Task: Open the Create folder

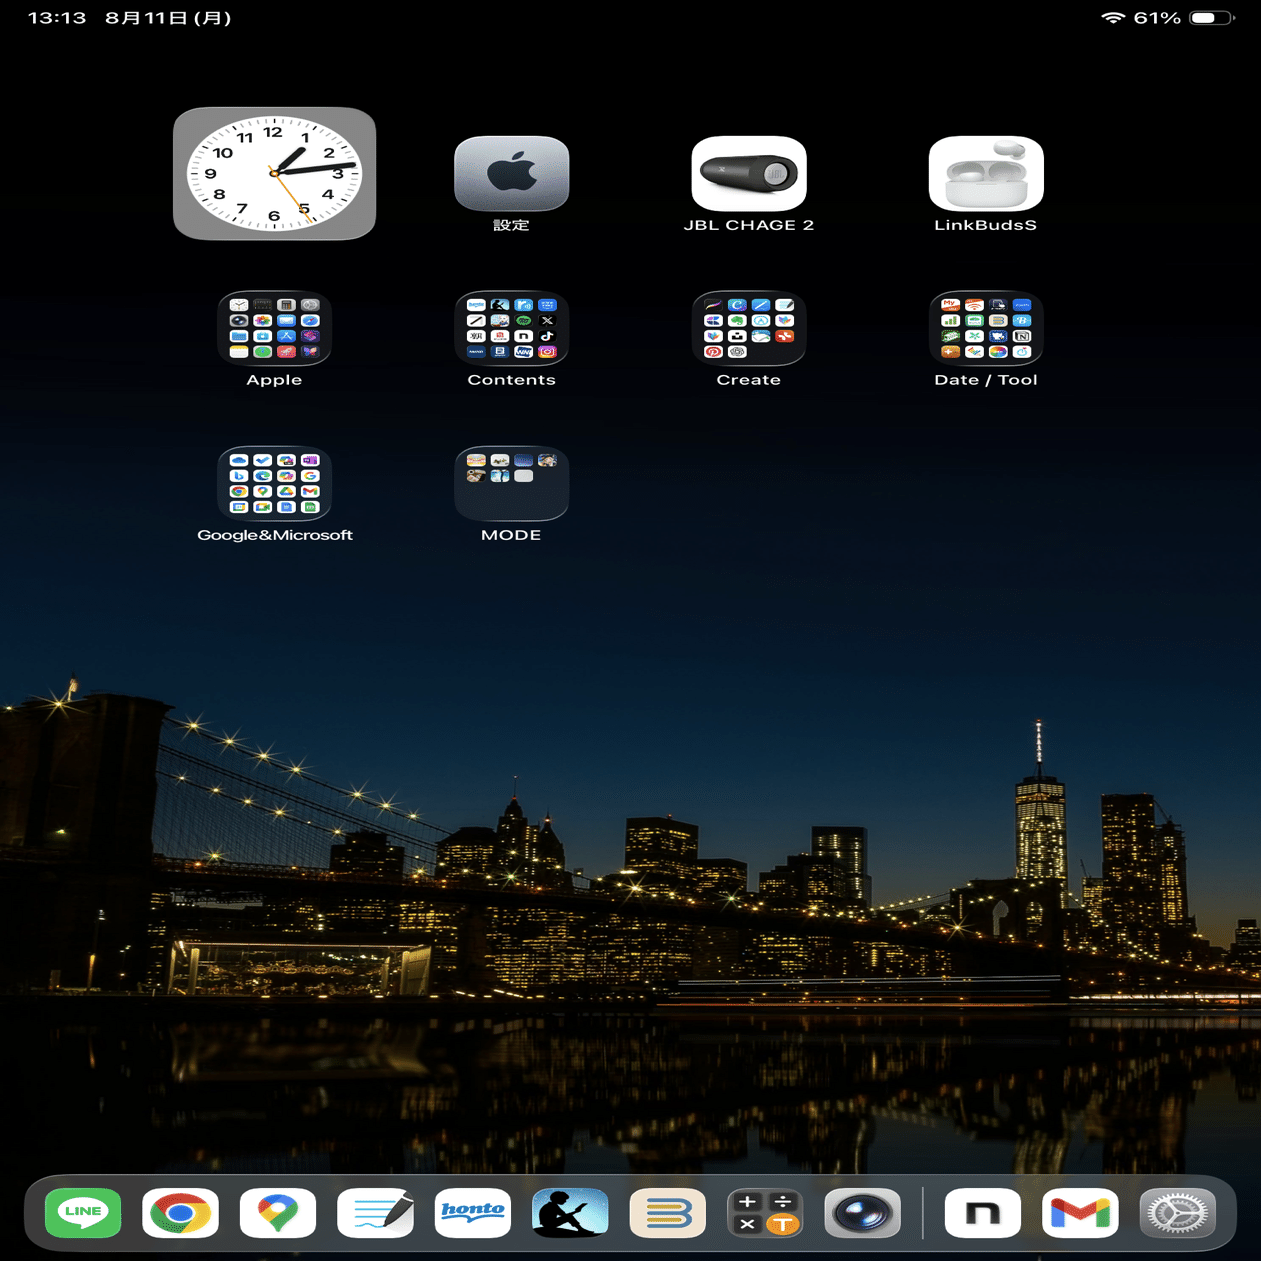Action: click(x=748, y=330)
